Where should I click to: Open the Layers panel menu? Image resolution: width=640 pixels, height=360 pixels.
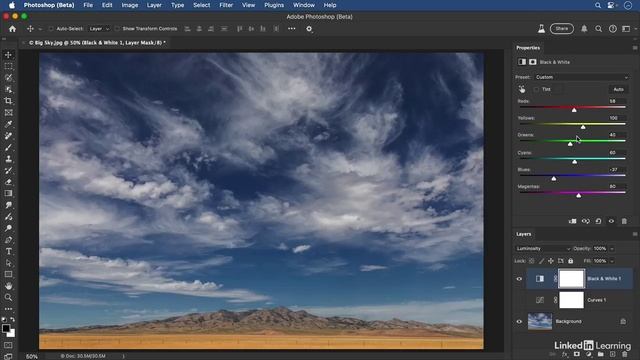pos(635,234)
